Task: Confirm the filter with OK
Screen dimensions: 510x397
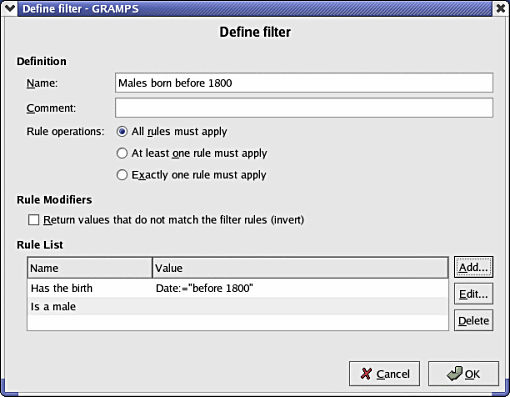Action: [463, 374]
